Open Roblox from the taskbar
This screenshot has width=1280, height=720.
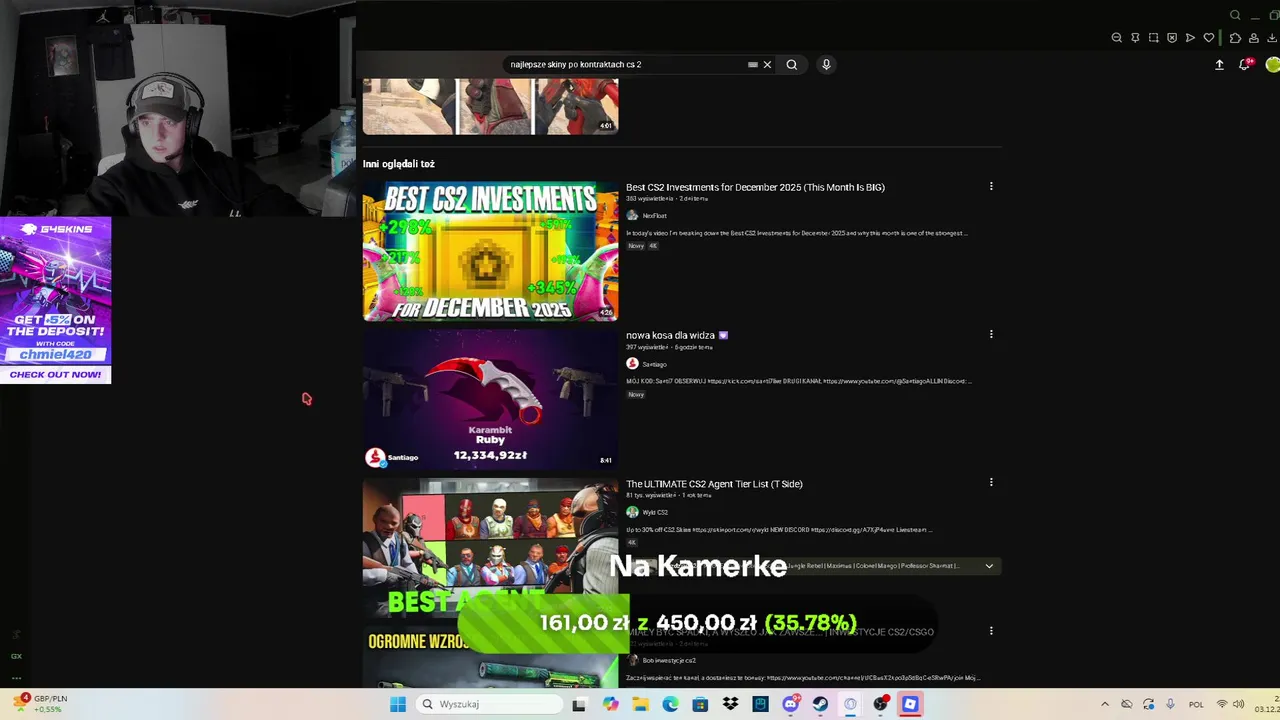click(910, 704)
